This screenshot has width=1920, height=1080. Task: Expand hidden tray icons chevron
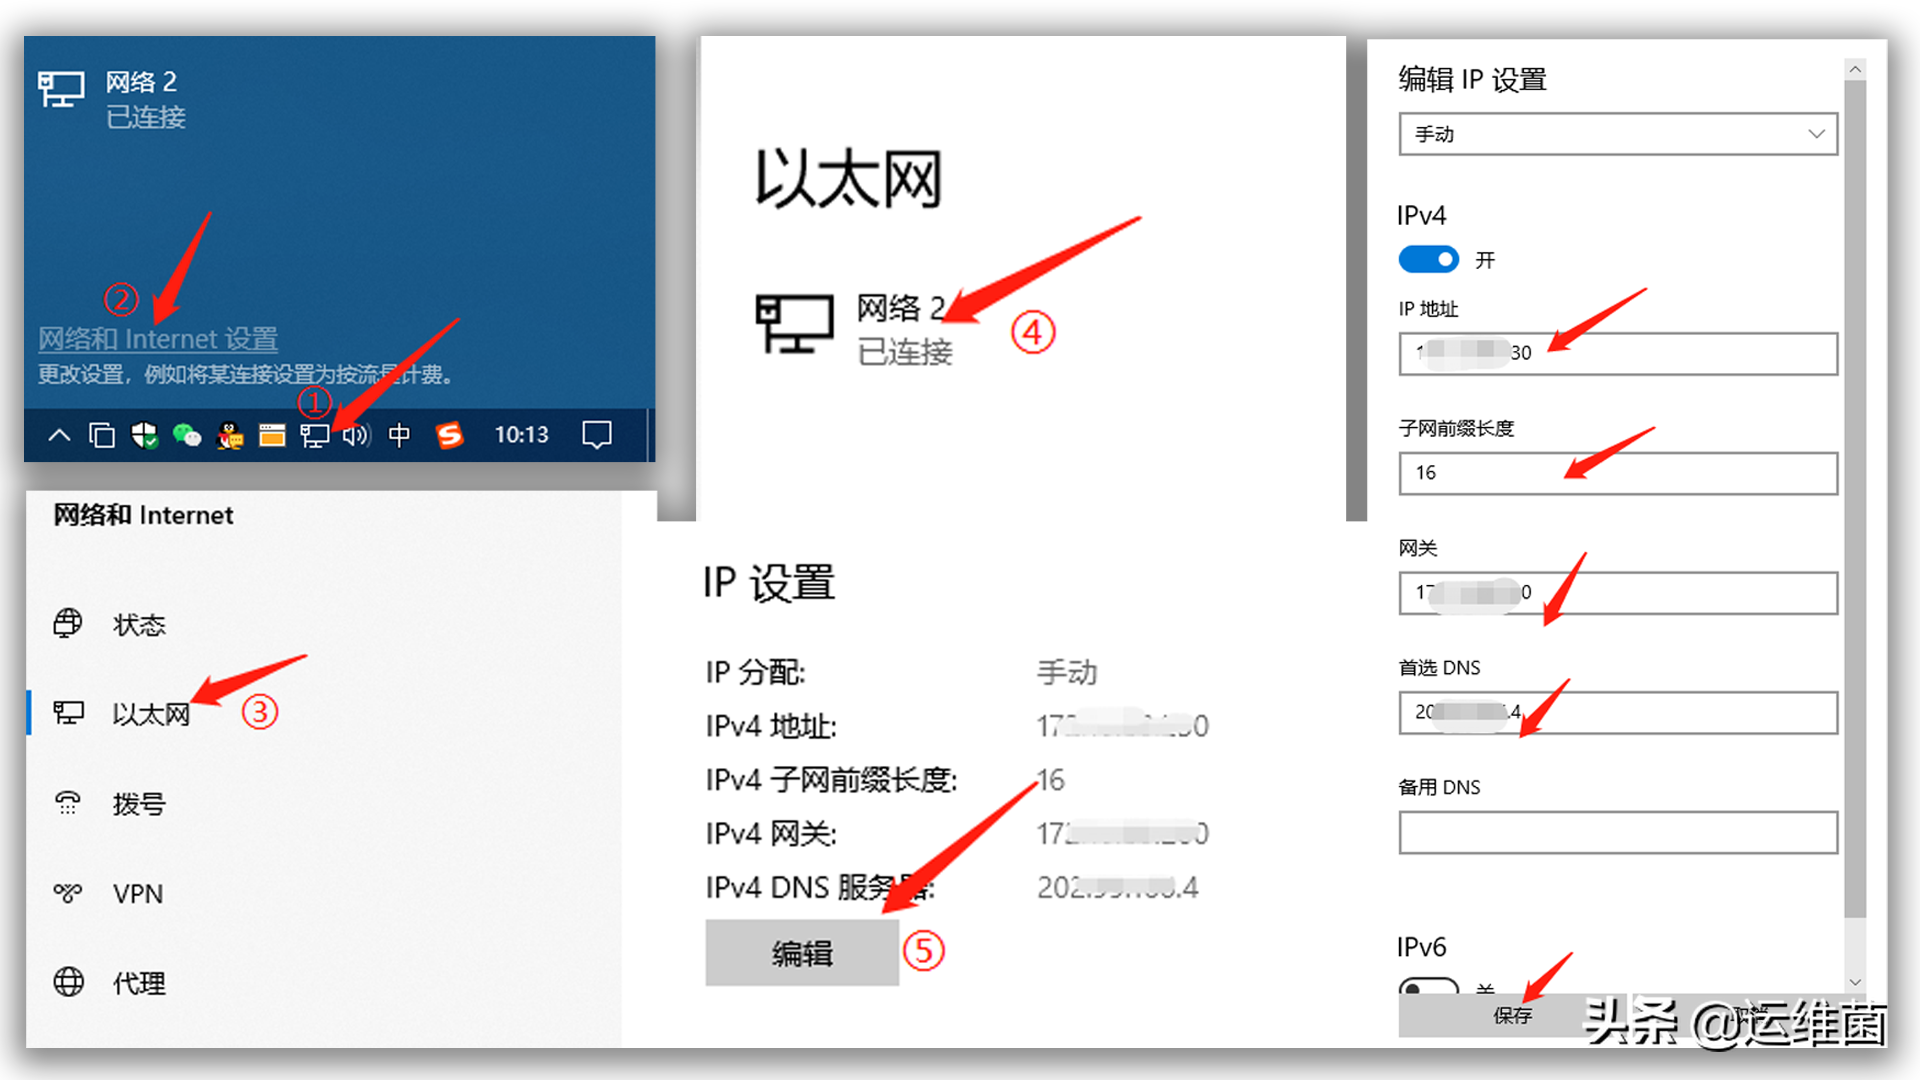(59, 435)
